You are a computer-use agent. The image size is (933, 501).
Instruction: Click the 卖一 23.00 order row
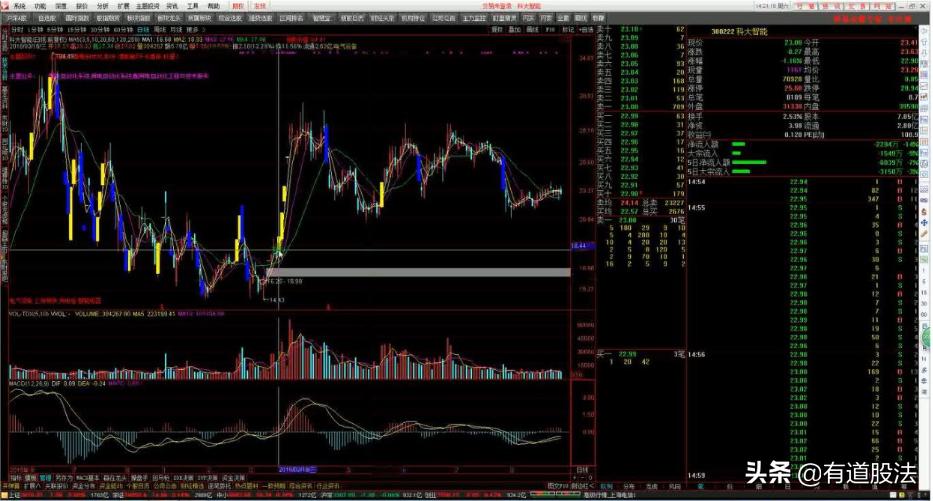point(641,107)
